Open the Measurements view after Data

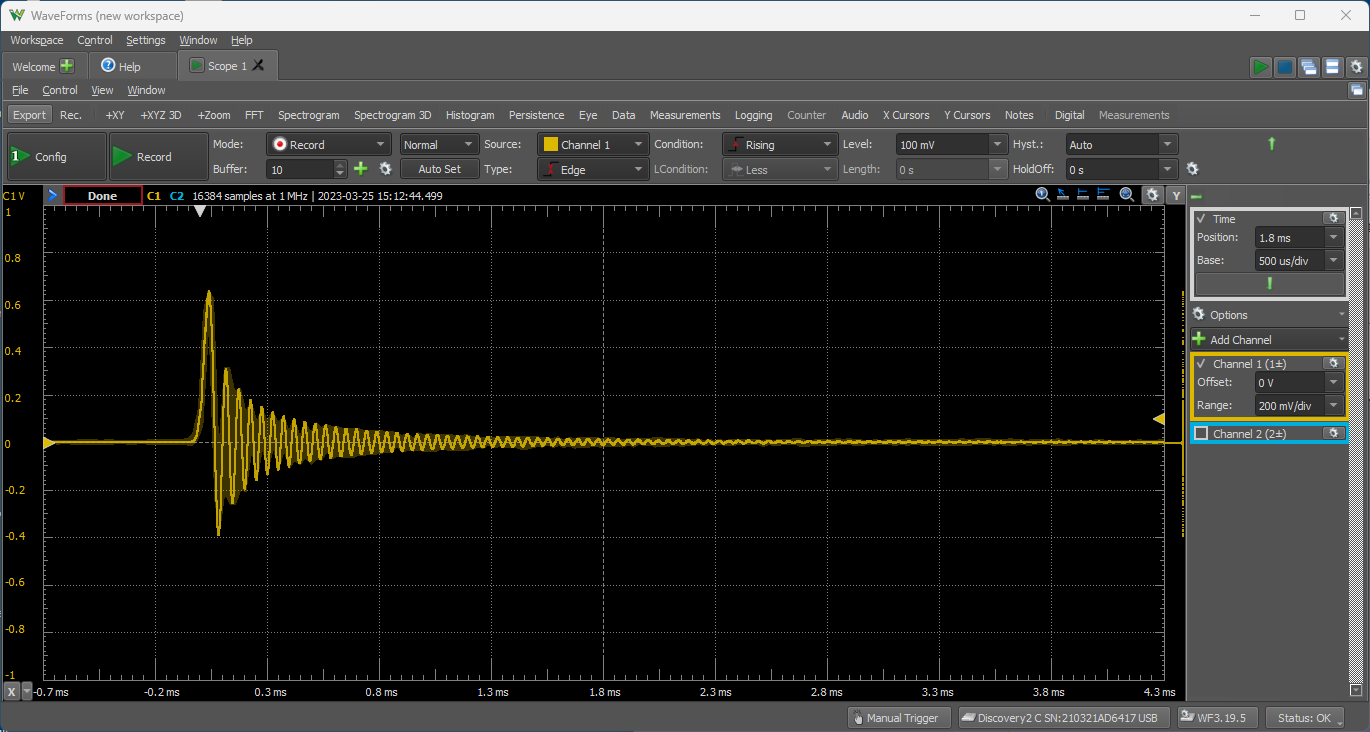(685, 115)
